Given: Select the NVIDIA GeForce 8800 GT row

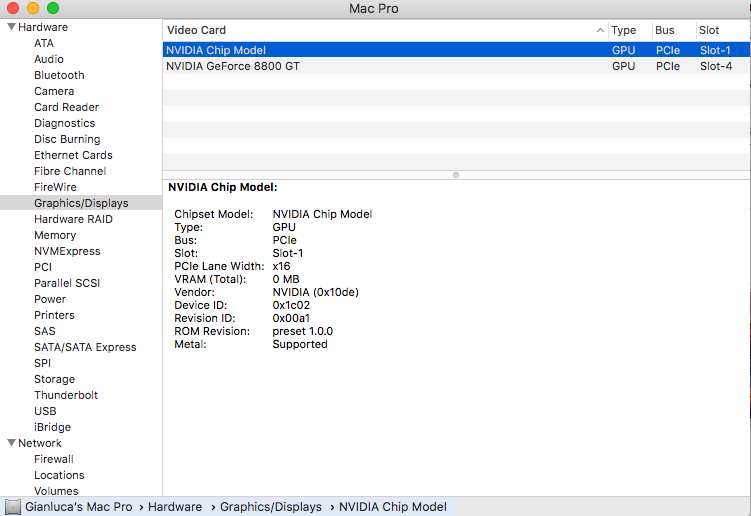Looking at the screenshot, I should [456, 66].
